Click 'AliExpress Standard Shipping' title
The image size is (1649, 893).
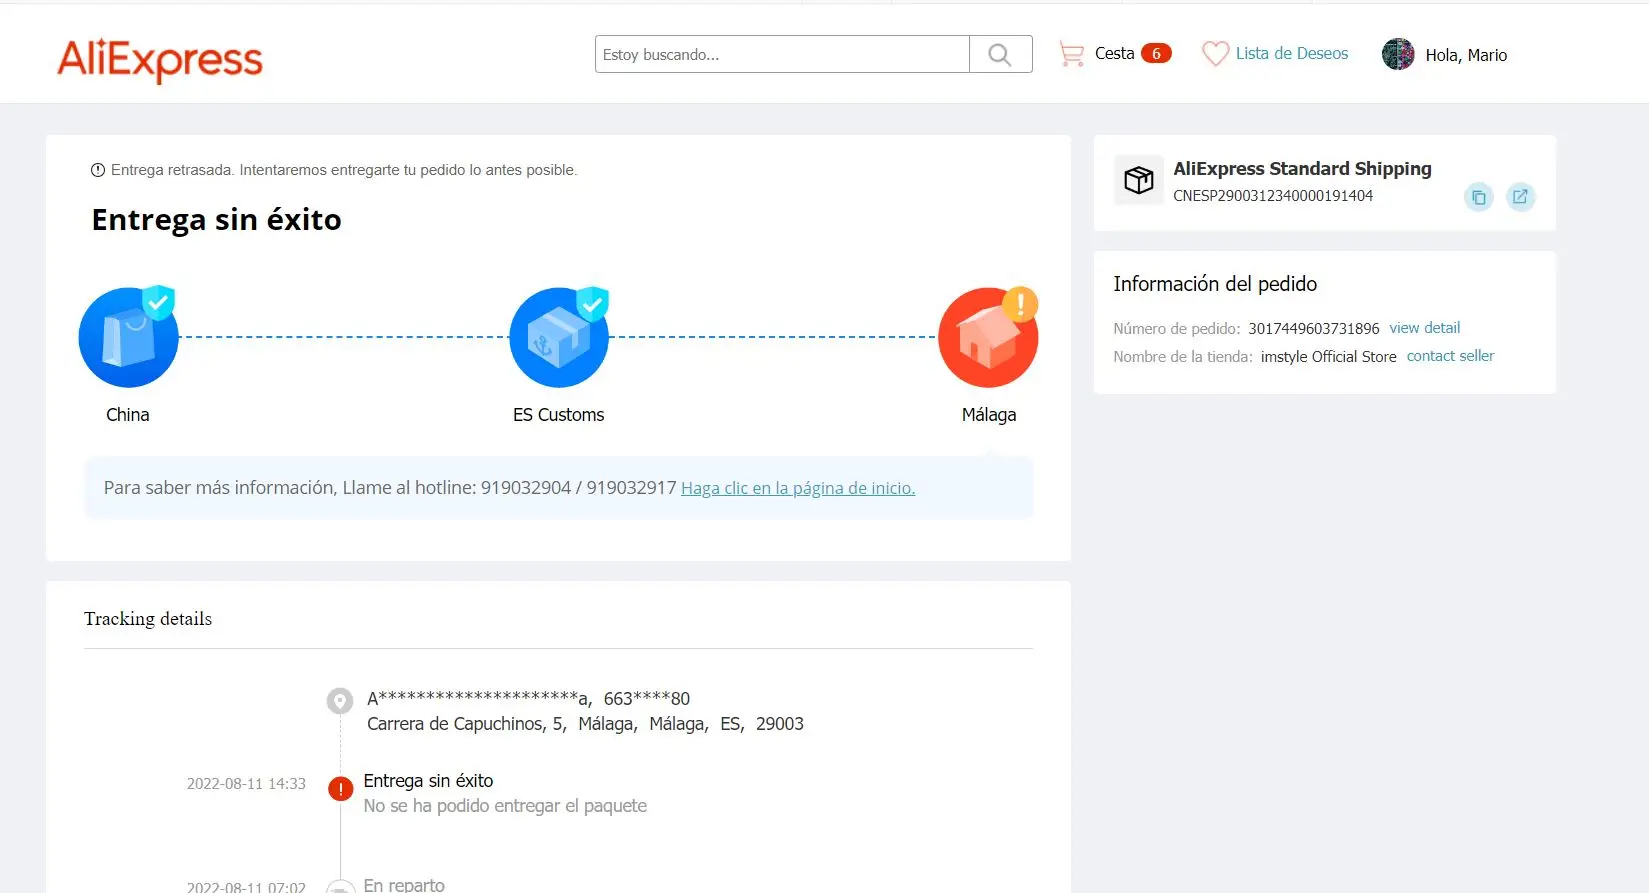click(x=1302, y=169)
